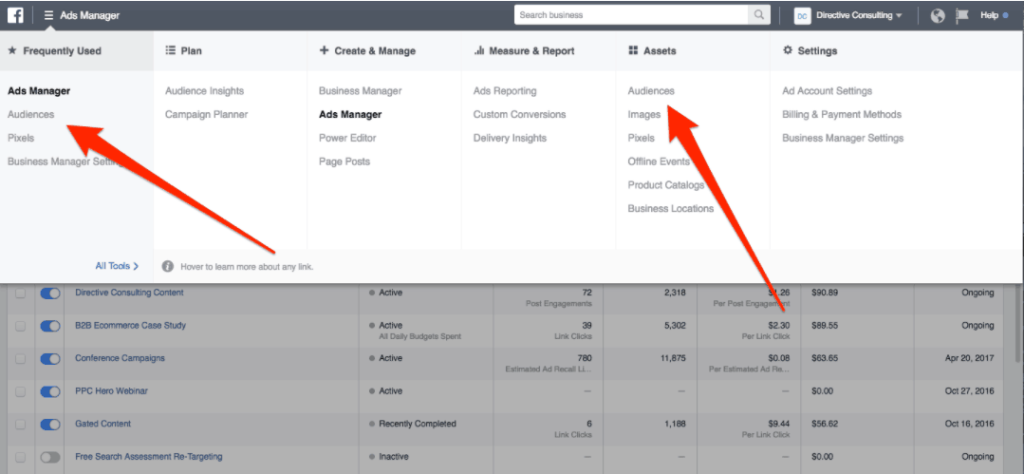Select Pixels under Frequently Used
Viewport: 1024px width, 474px height.
[x=21, y=138]
